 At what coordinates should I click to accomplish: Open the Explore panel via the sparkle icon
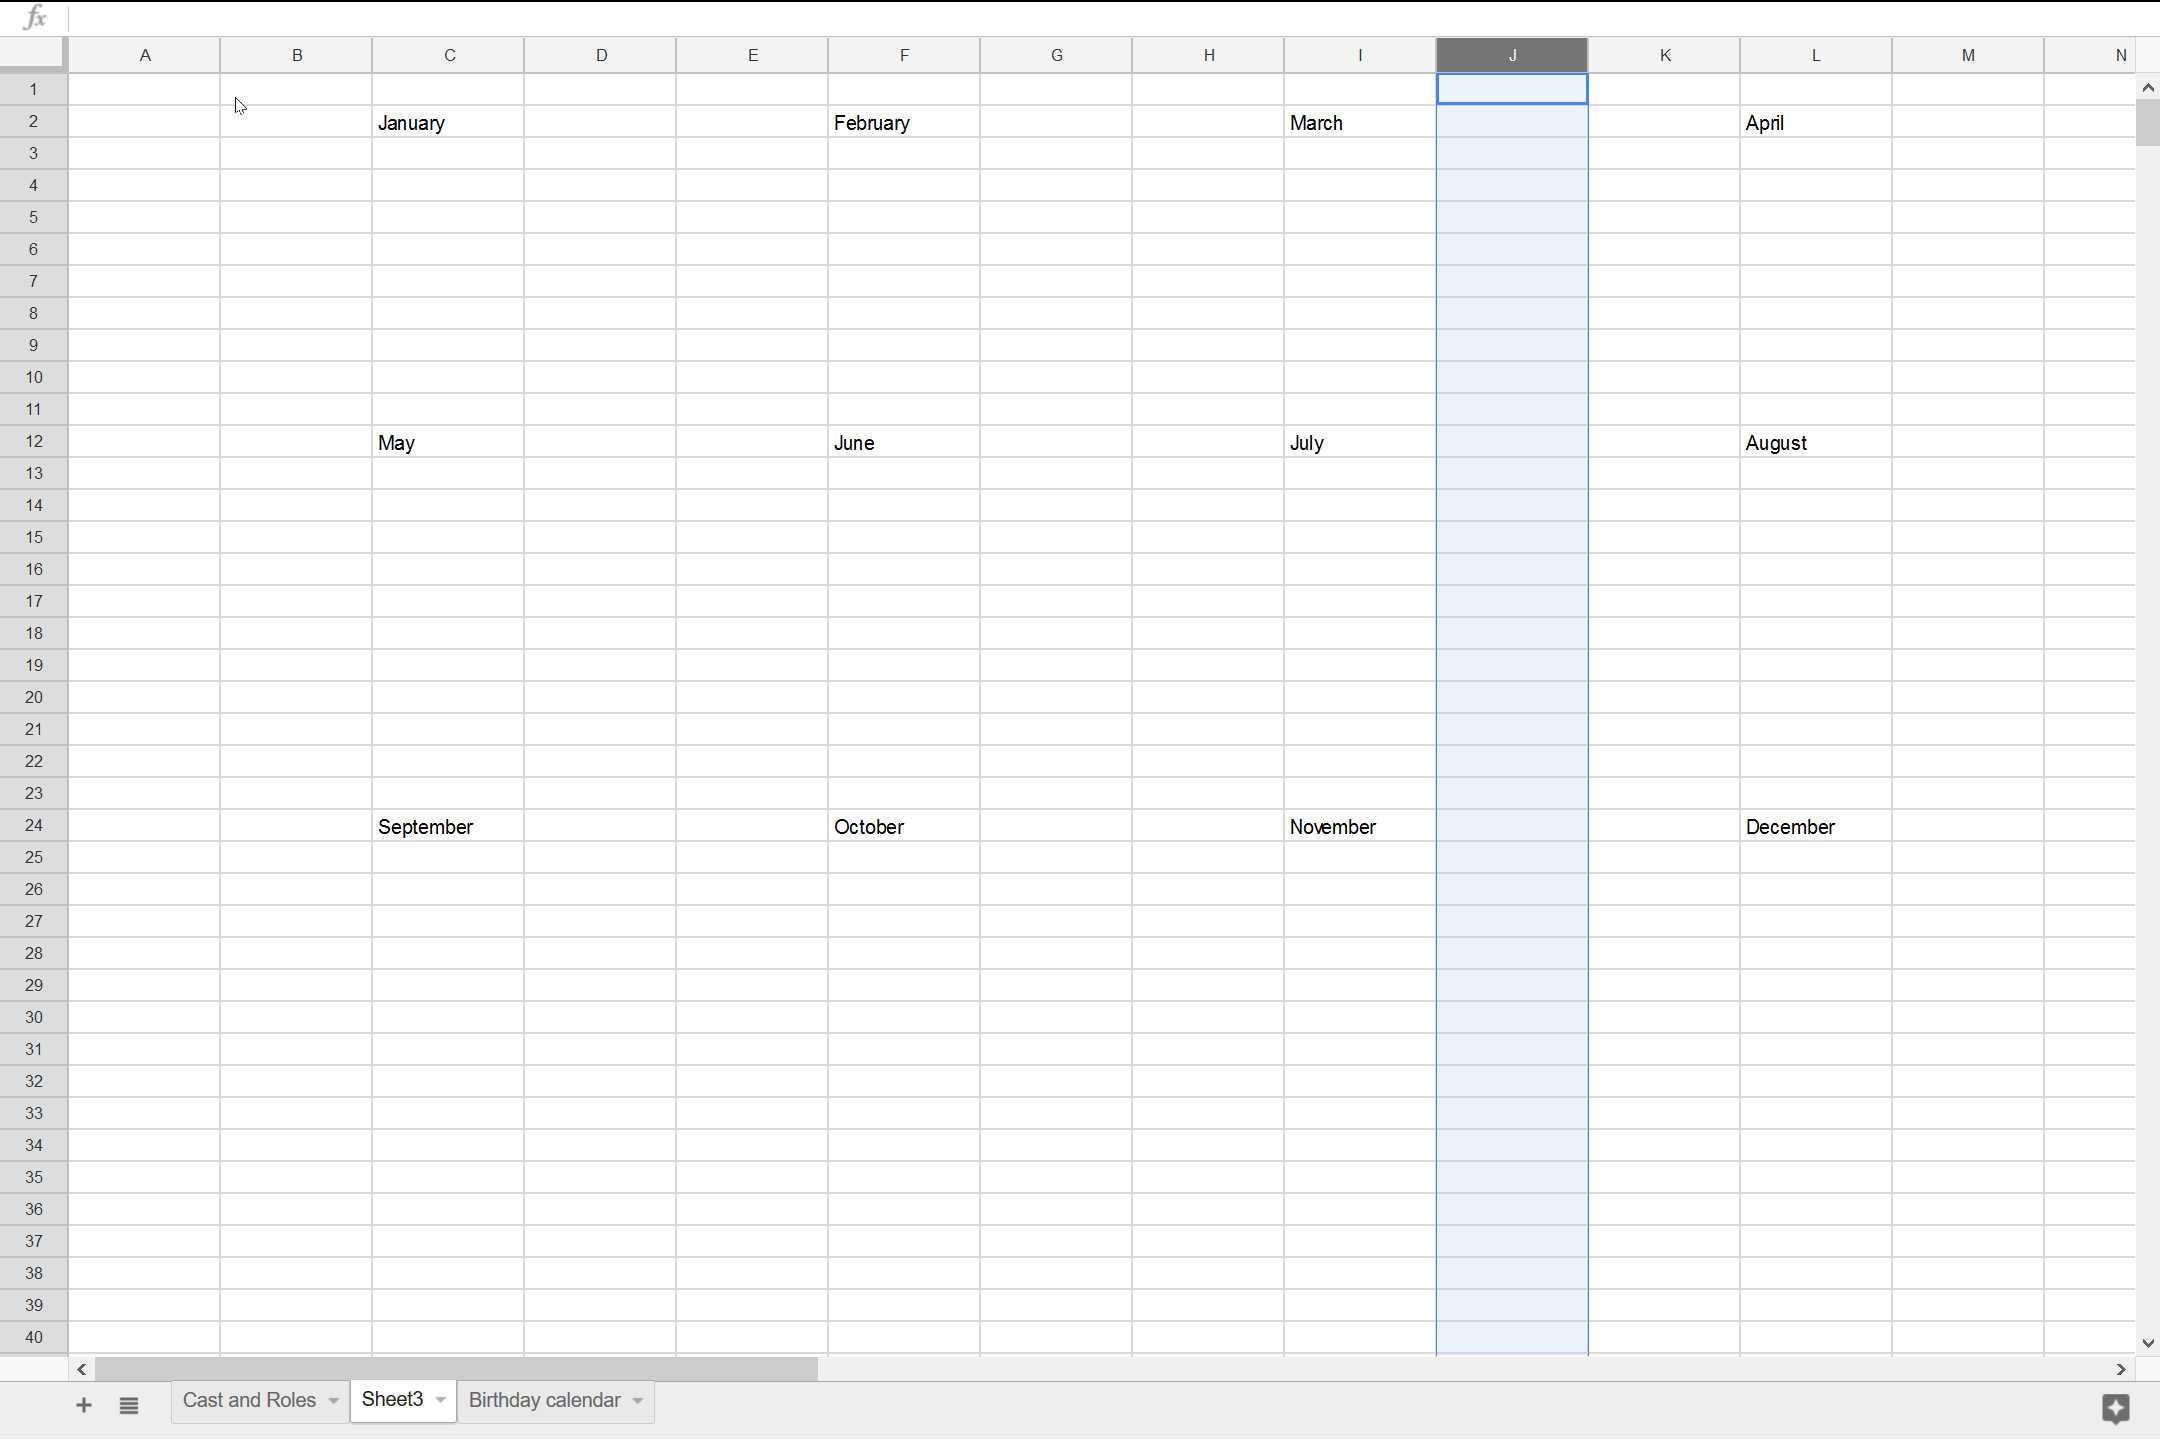click(2116, 1409)
